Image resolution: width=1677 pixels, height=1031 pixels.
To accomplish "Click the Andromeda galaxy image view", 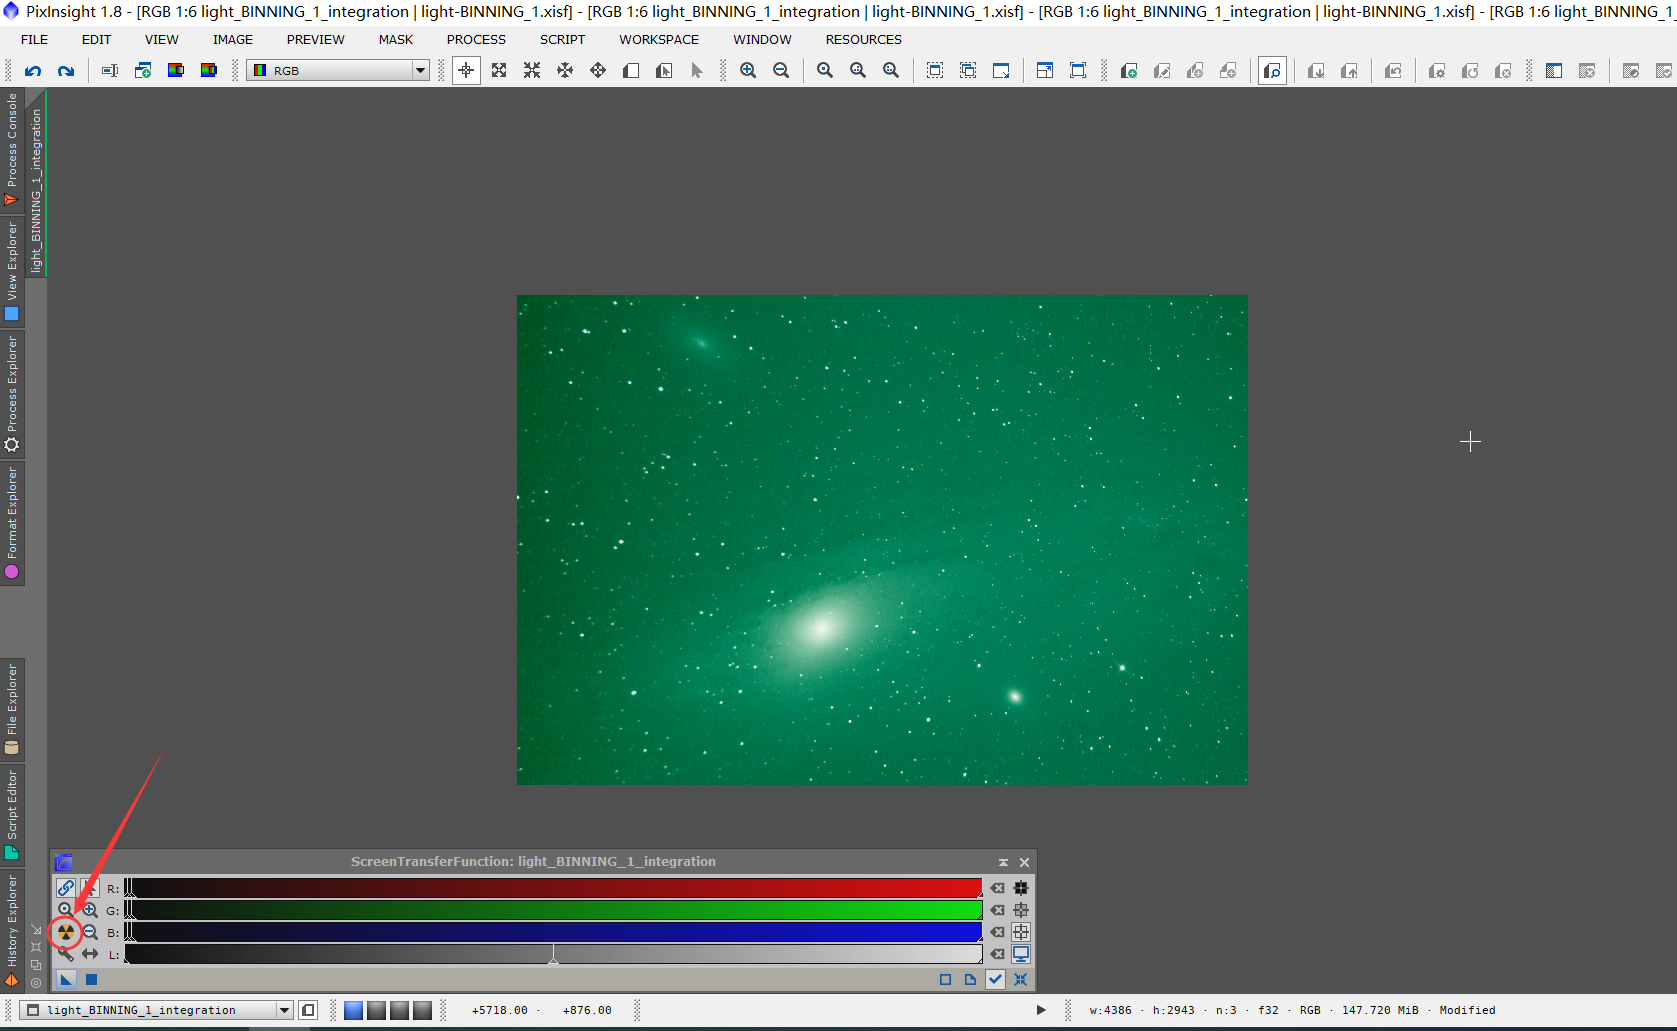I will coord(882,540).
